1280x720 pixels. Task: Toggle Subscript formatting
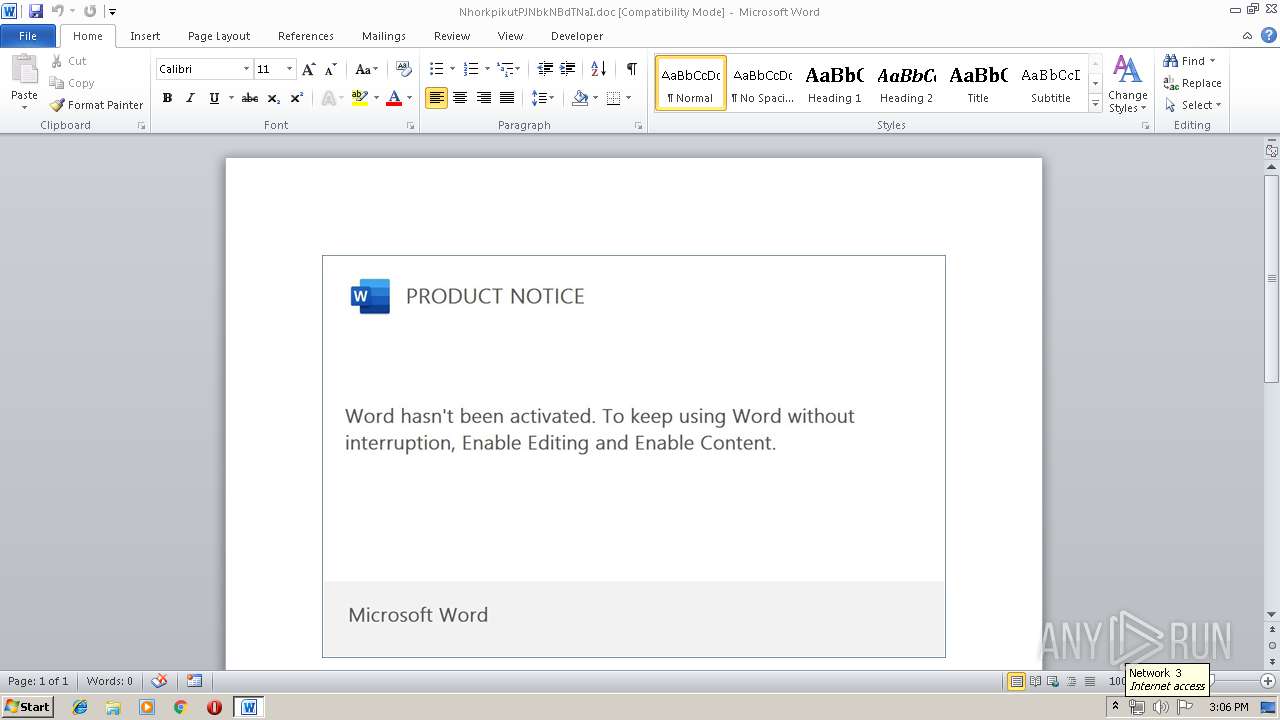tap(273, 98)
